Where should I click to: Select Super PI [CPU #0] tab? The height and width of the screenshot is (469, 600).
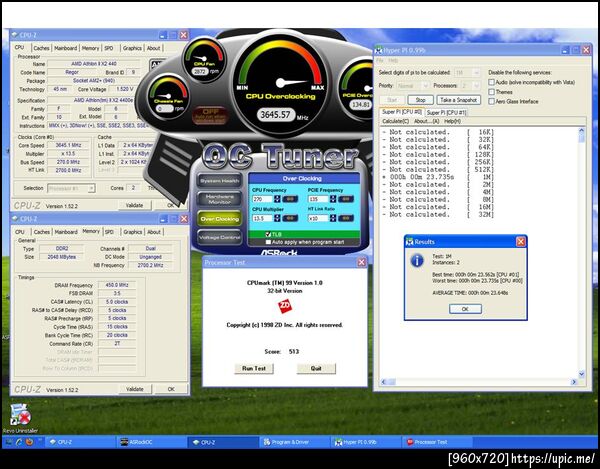coord(402,112)
